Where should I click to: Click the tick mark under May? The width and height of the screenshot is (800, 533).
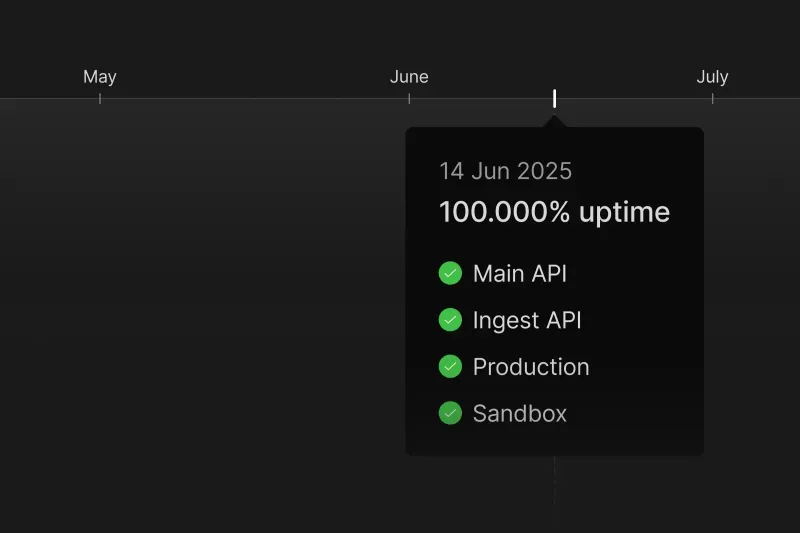100,99
